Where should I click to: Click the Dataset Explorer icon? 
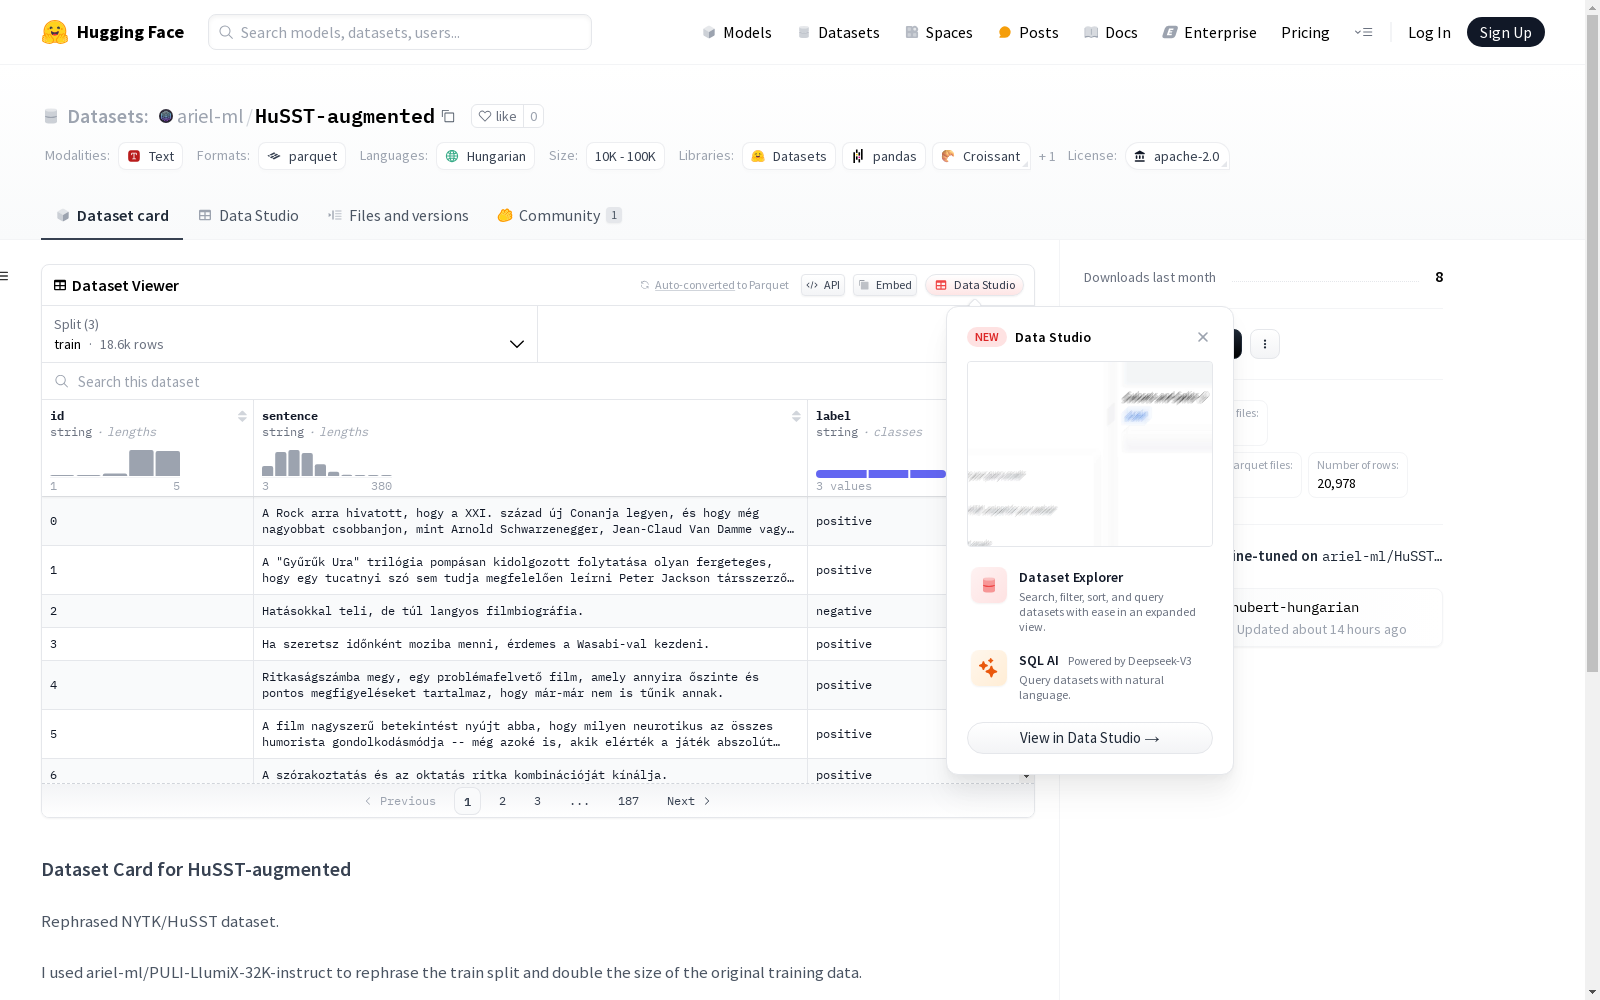(x=989, y=586)
